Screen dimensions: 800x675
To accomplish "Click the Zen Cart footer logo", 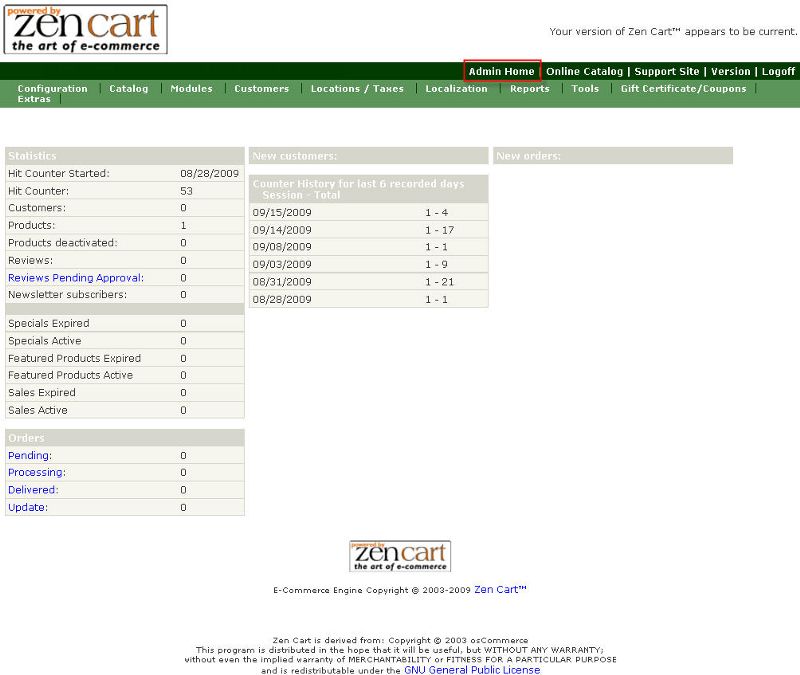I will pyautogui.click(x=400, y=556).
